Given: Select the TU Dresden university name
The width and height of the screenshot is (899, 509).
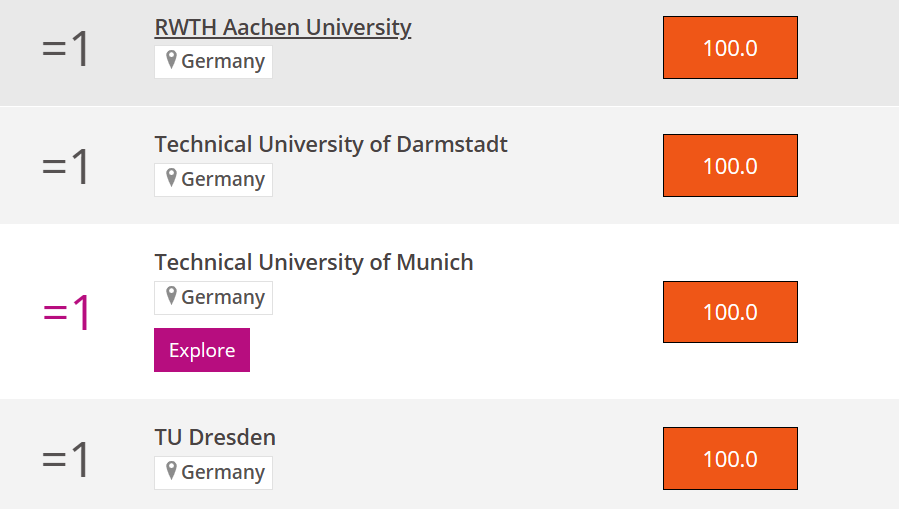Looking at the screenshot, I should point(215,437).
